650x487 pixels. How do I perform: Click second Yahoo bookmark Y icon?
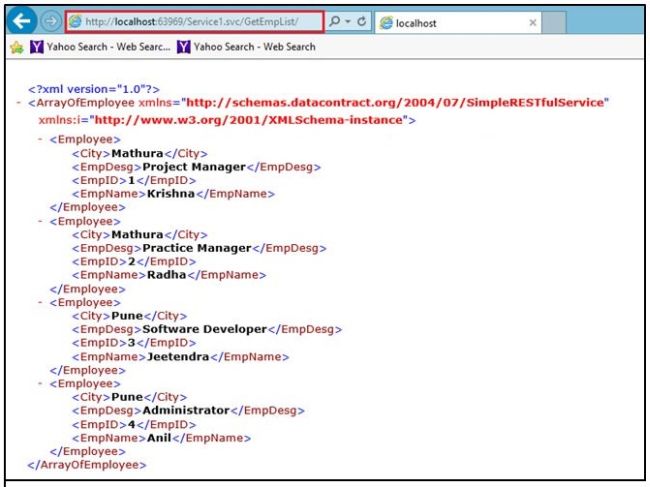click(184, 47)
